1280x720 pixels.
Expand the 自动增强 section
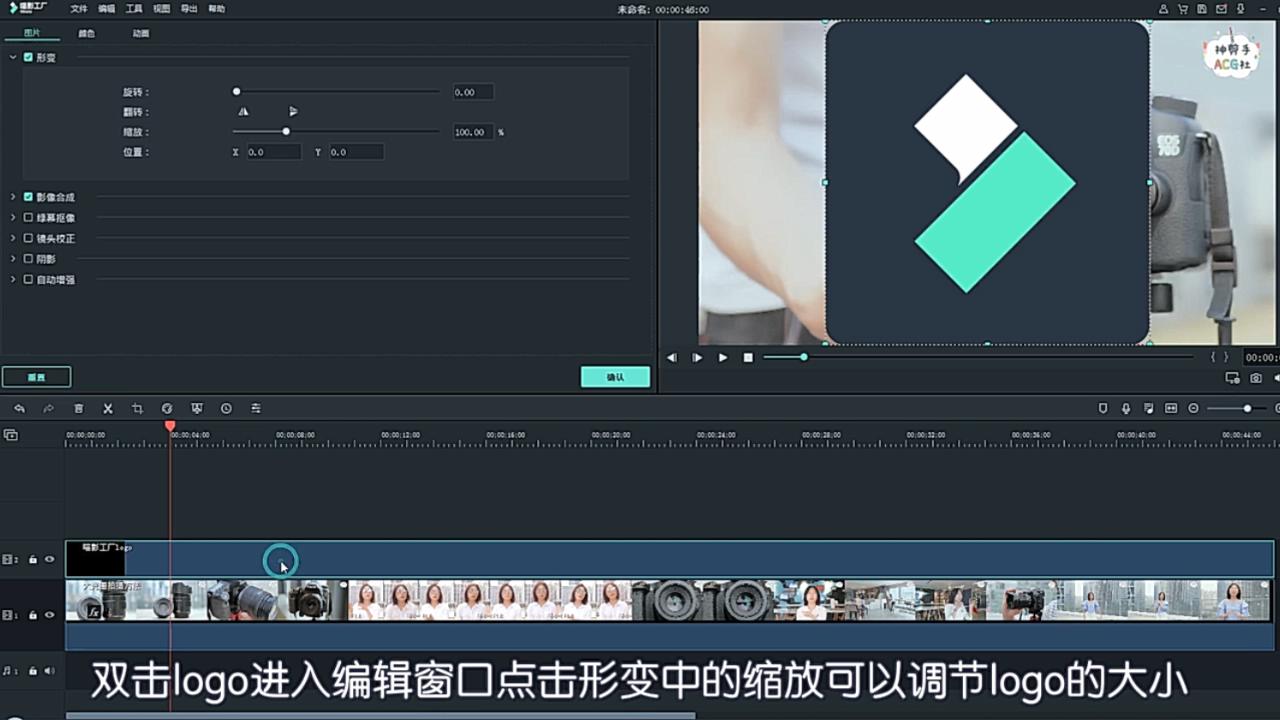point(13,280)
